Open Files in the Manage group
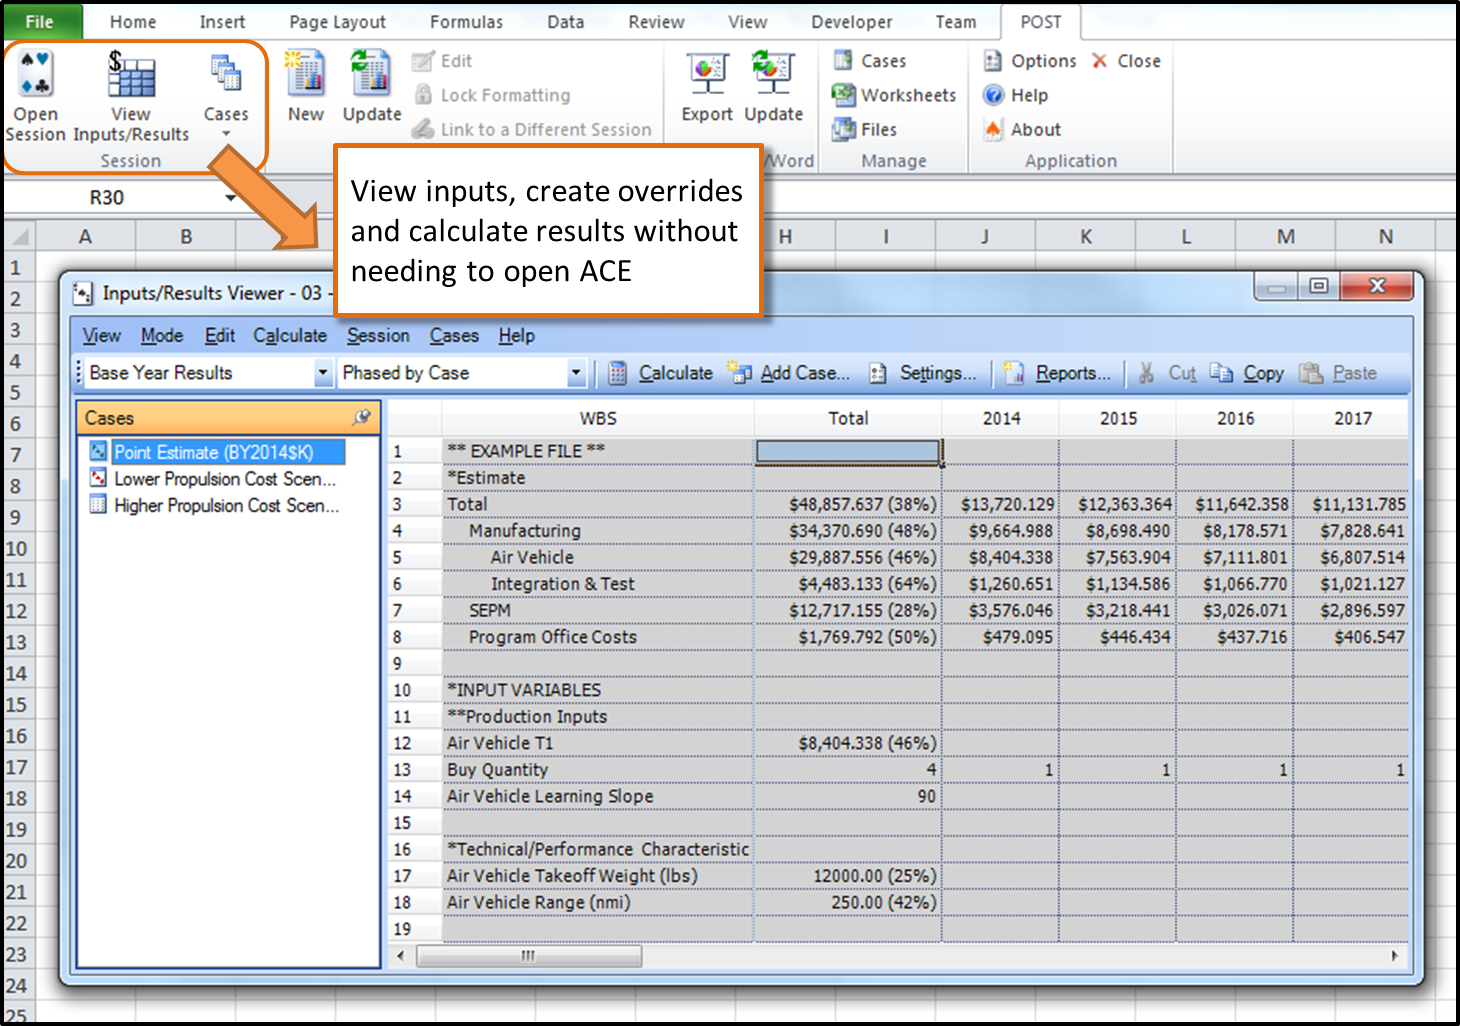 [865, 129]
